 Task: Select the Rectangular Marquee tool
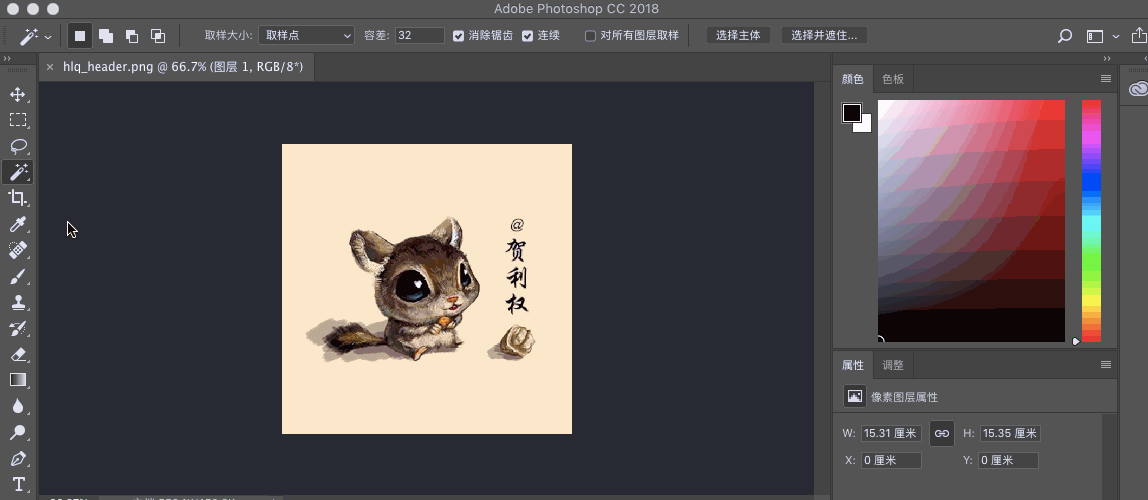[18, 120]
